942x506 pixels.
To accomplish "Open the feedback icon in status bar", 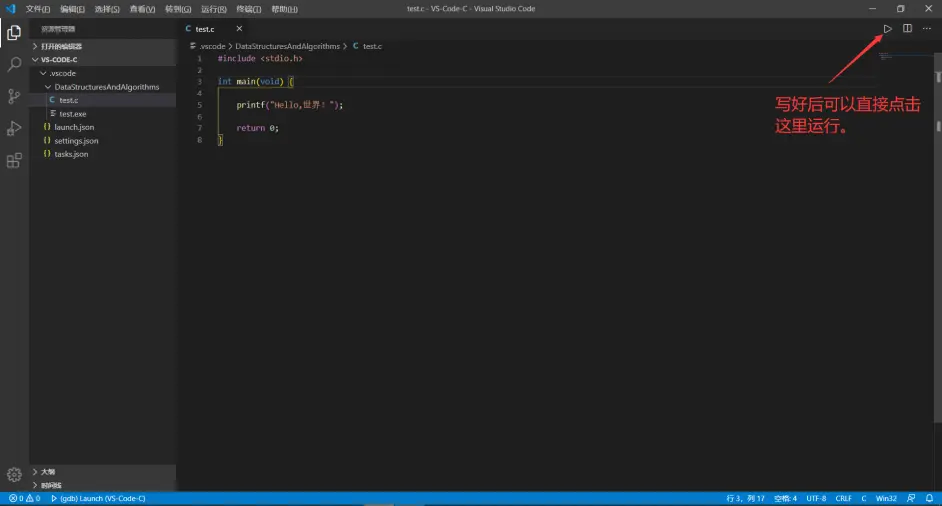I will pyautogui.click(x=910, y=498).
